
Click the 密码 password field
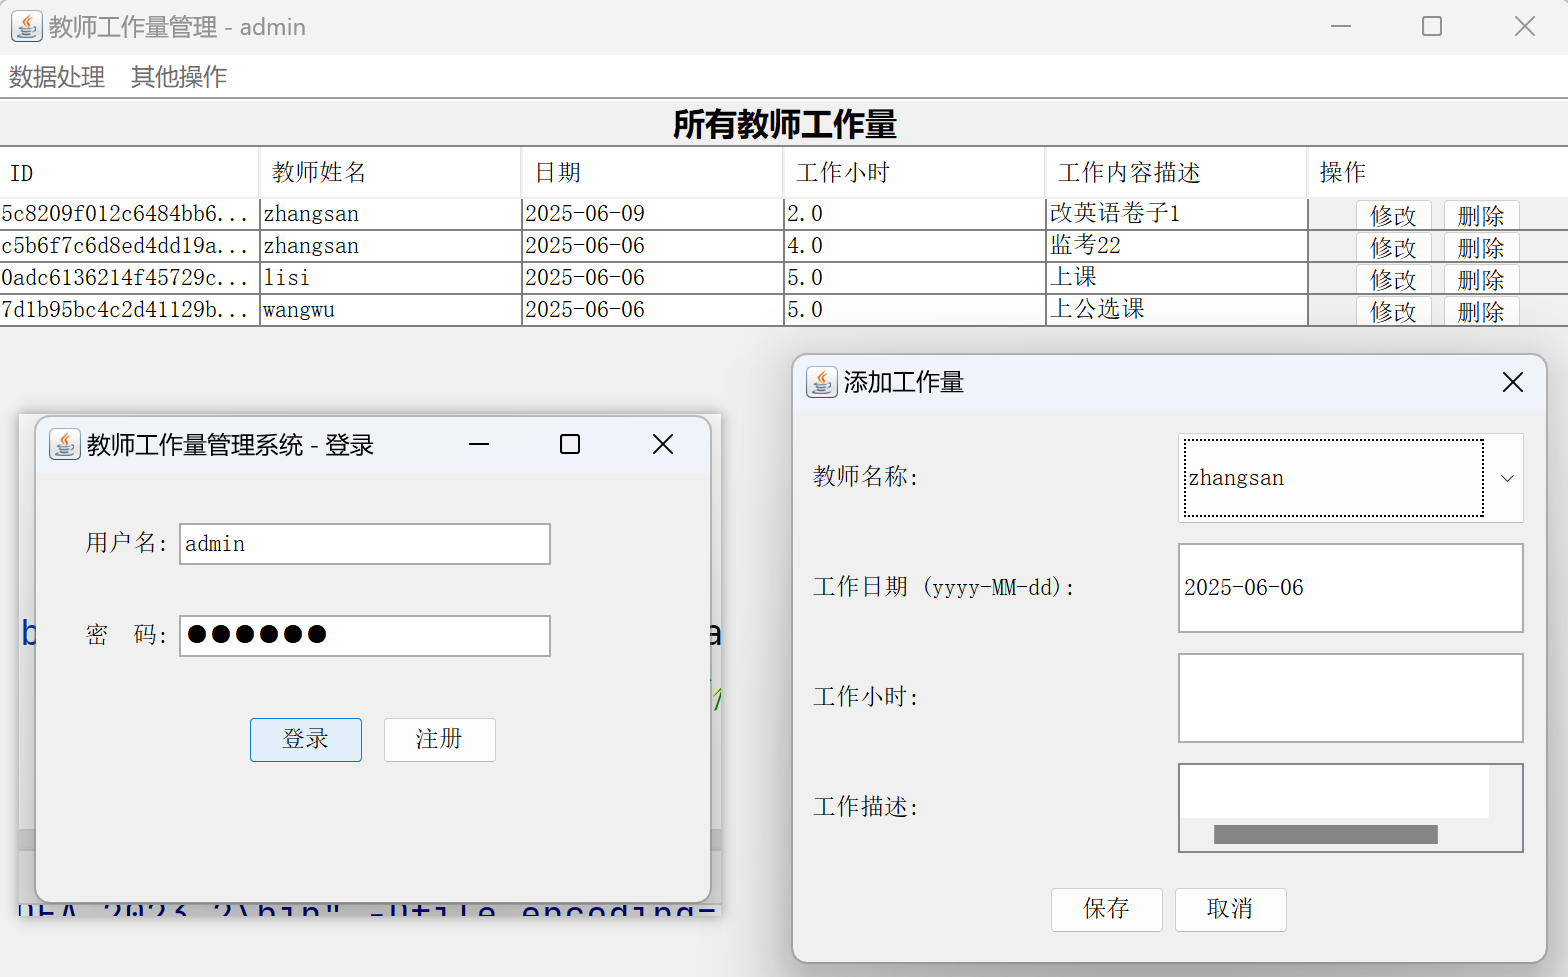click(365, 636)
